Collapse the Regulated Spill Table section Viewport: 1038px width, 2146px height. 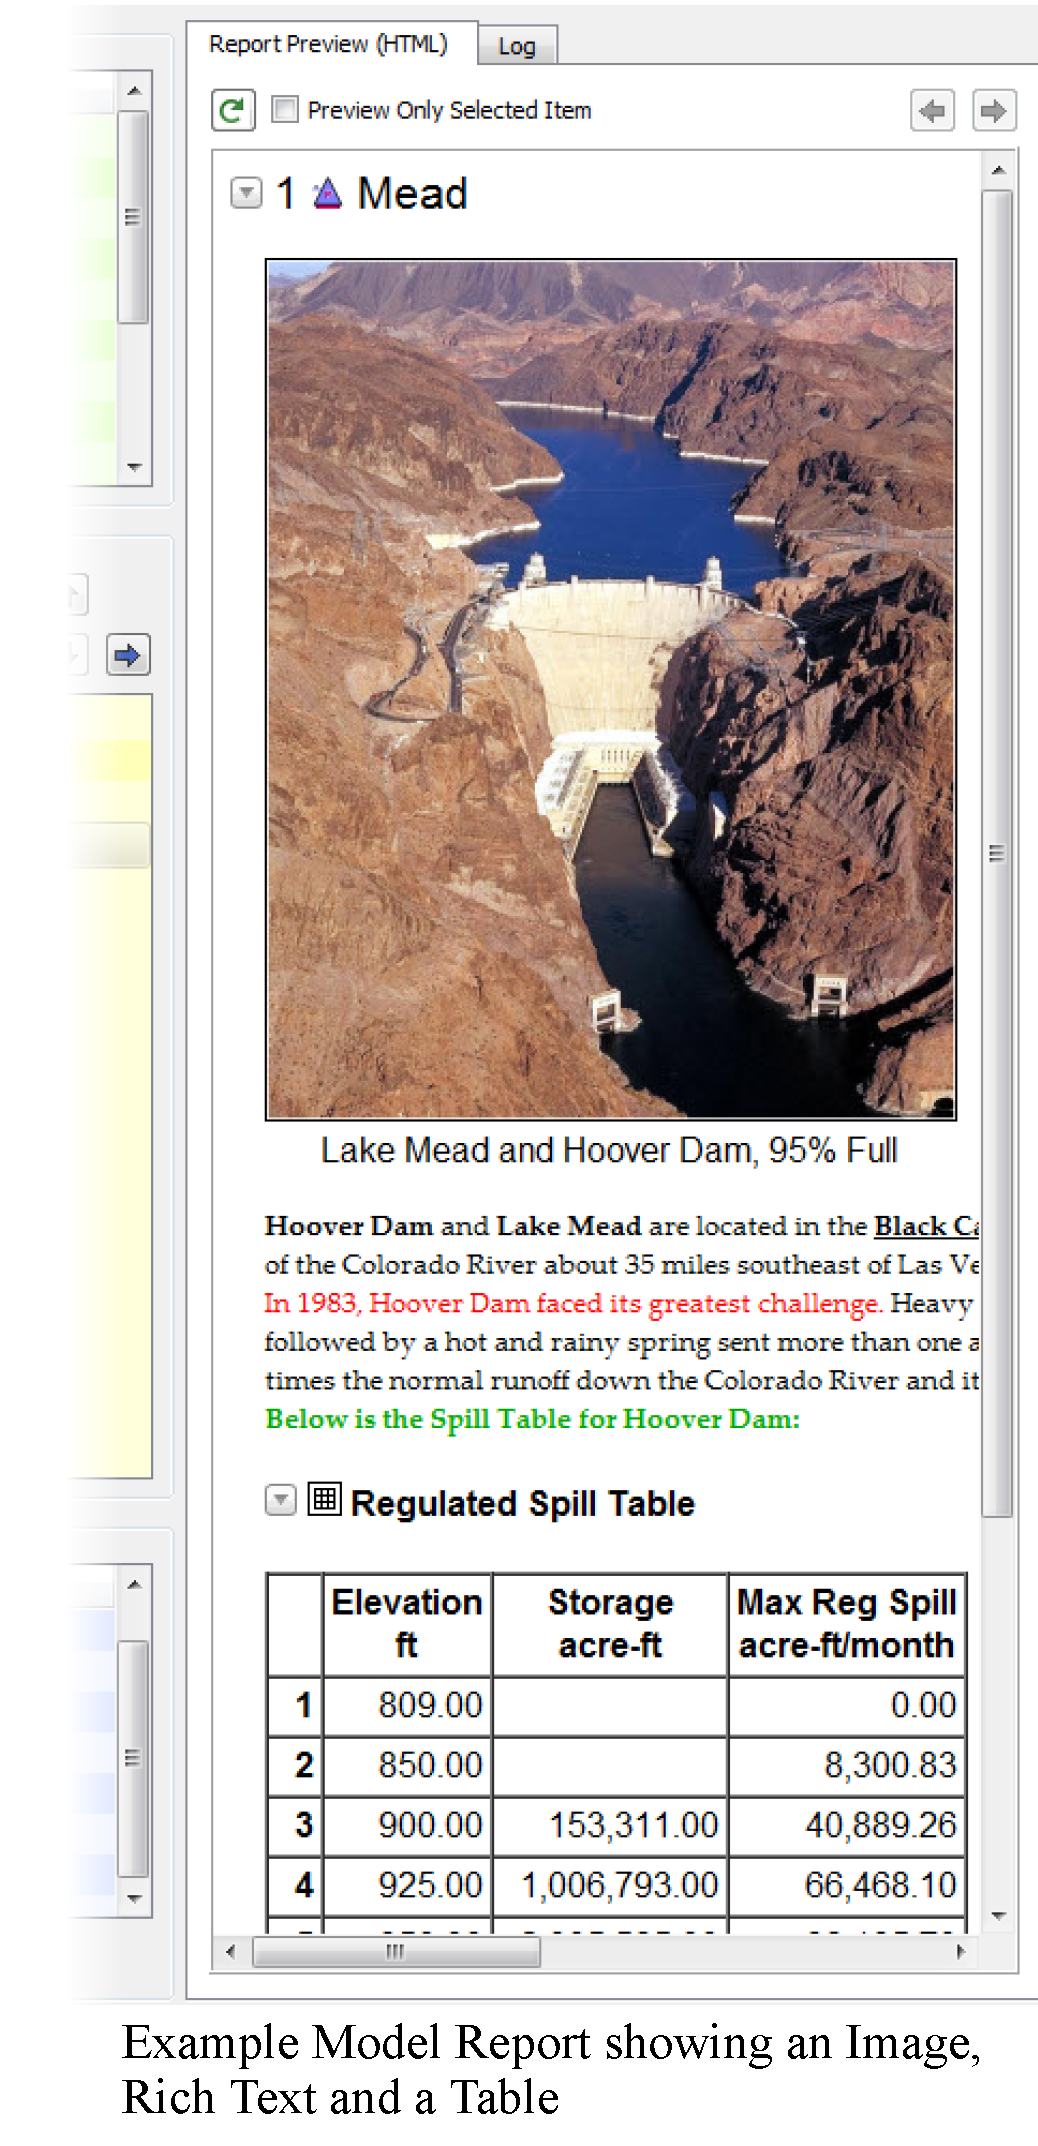click(280, 1500)
